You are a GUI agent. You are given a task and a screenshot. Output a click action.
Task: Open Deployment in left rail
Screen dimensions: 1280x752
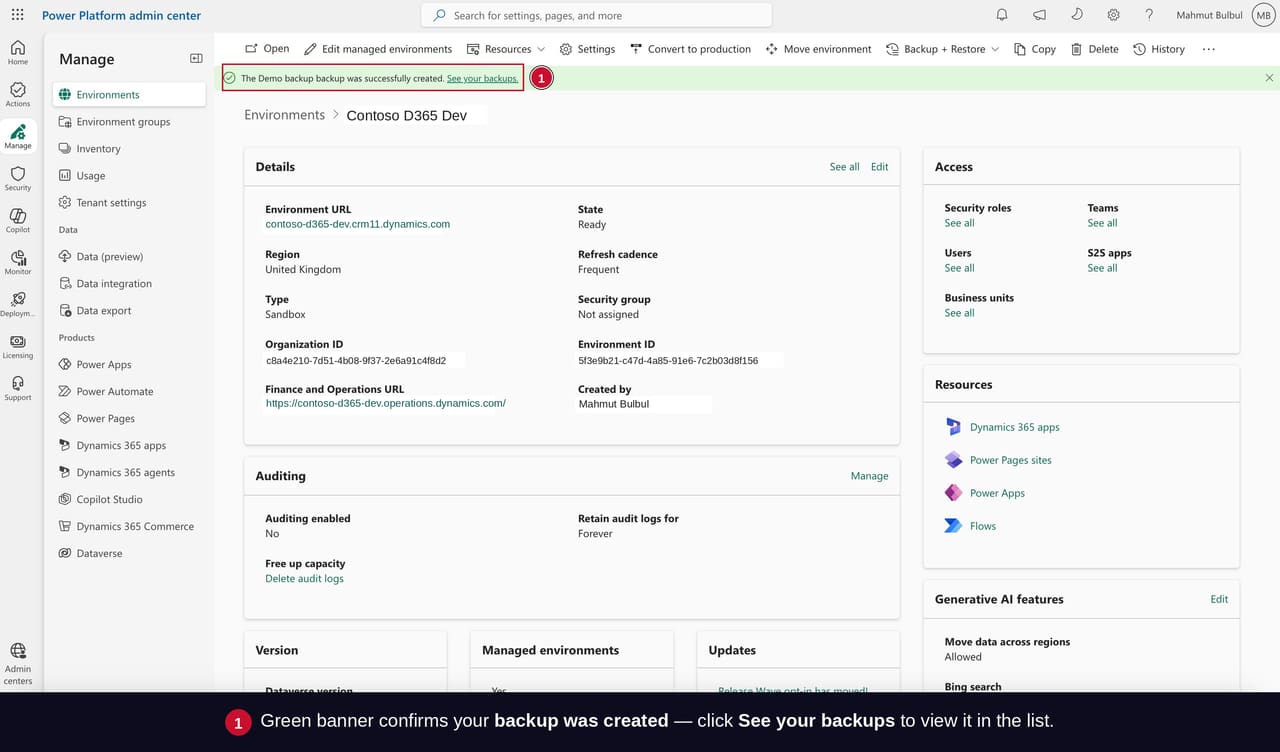click(x=18, y=304)
